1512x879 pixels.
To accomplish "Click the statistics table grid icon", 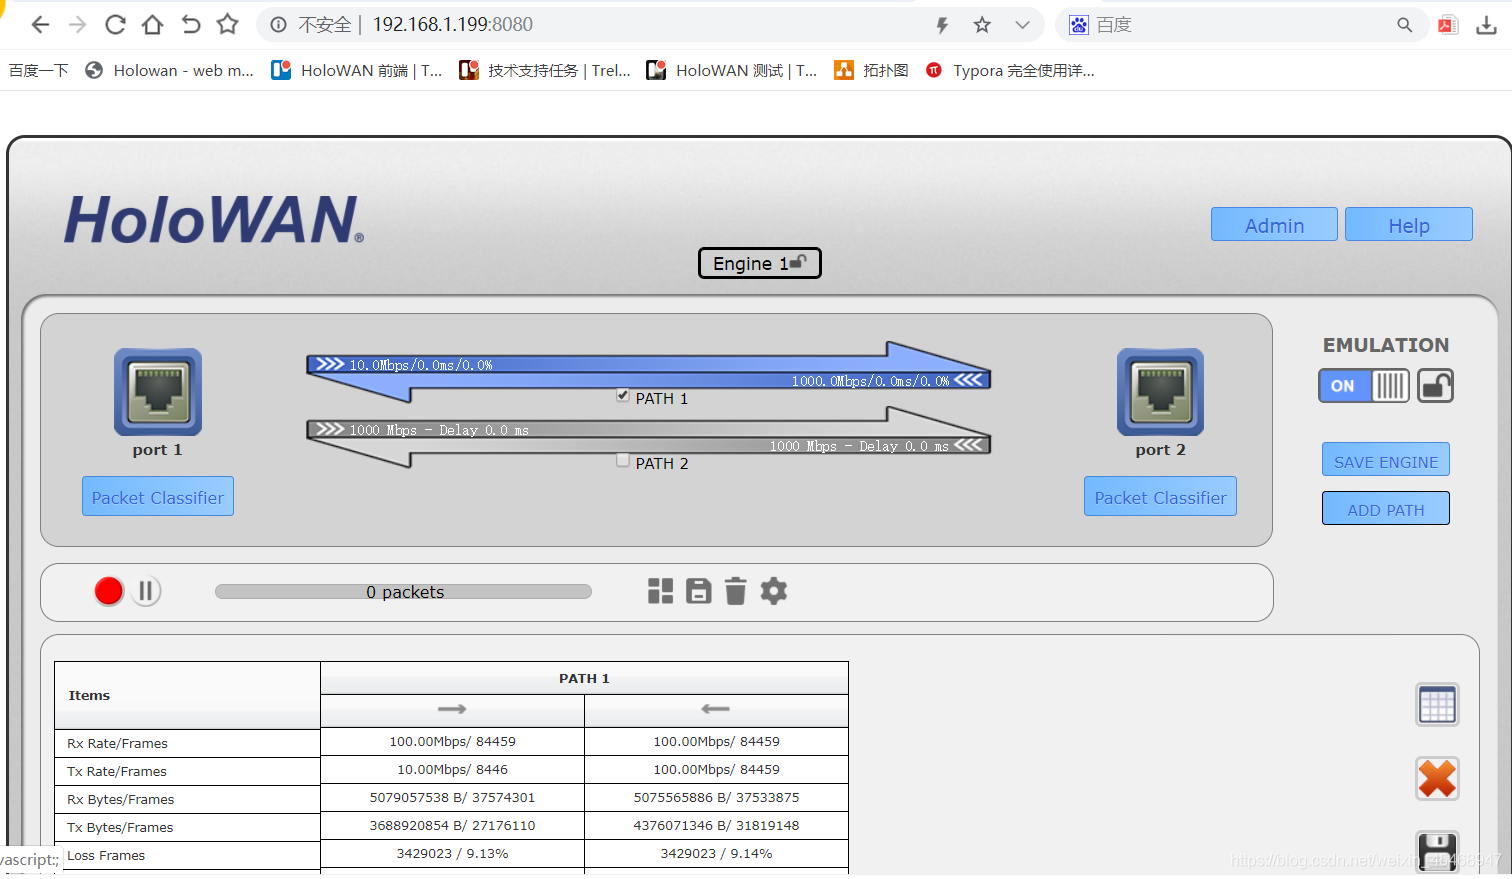I will 1437,705.
